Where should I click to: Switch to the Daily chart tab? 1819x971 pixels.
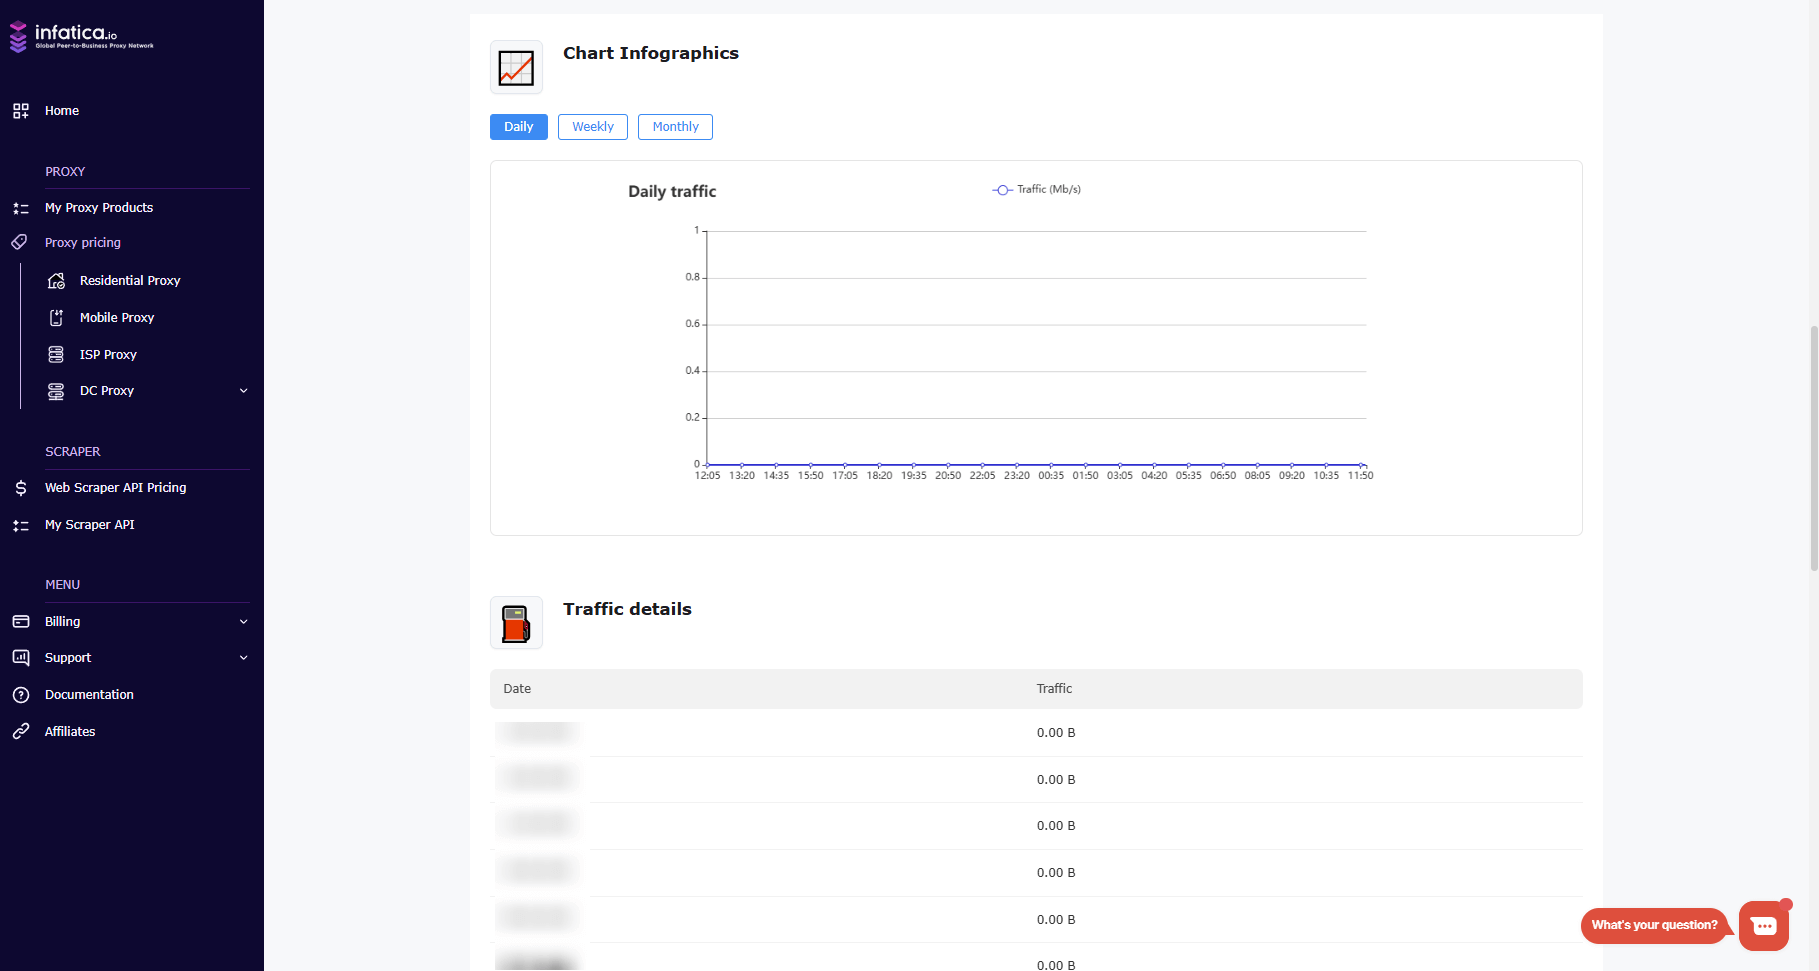(x=518, y=127)
